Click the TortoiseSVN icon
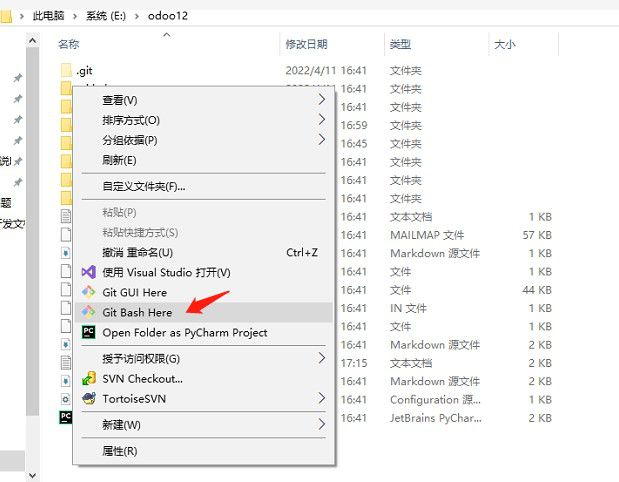 click(88, 398)
